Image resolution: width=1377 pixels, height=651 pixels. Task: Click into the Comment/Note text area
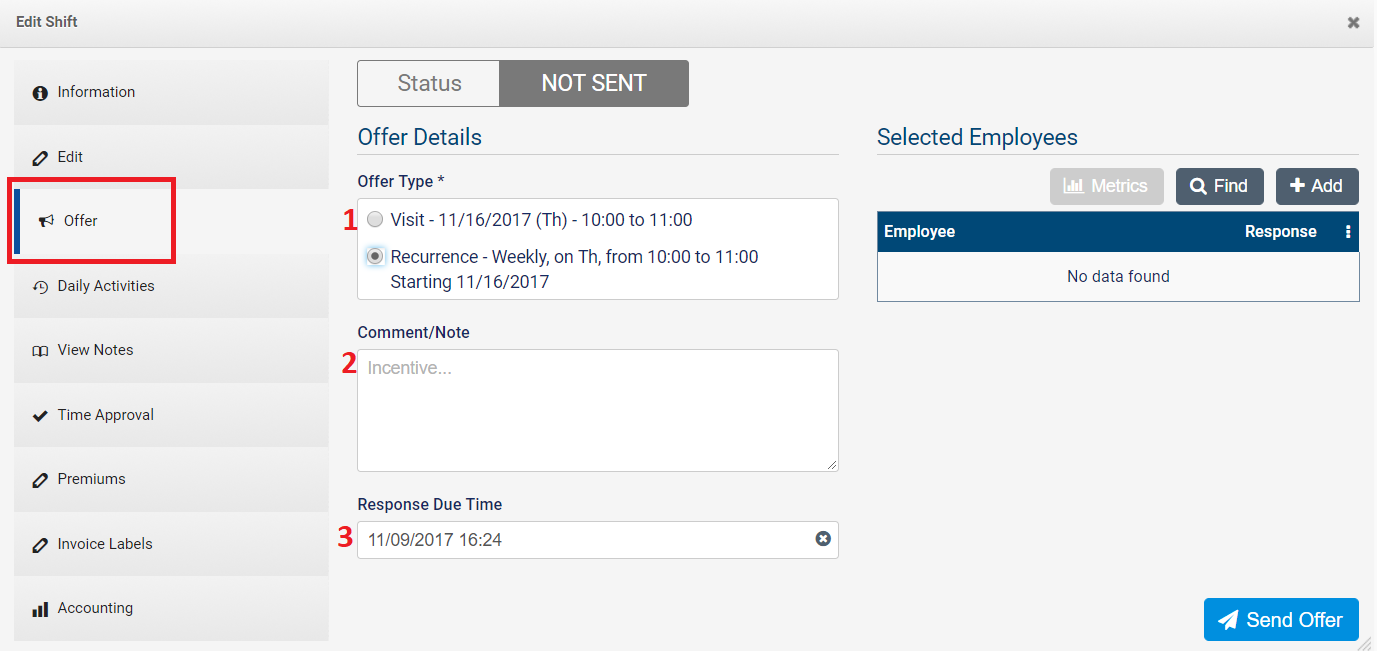coord(597,410)
